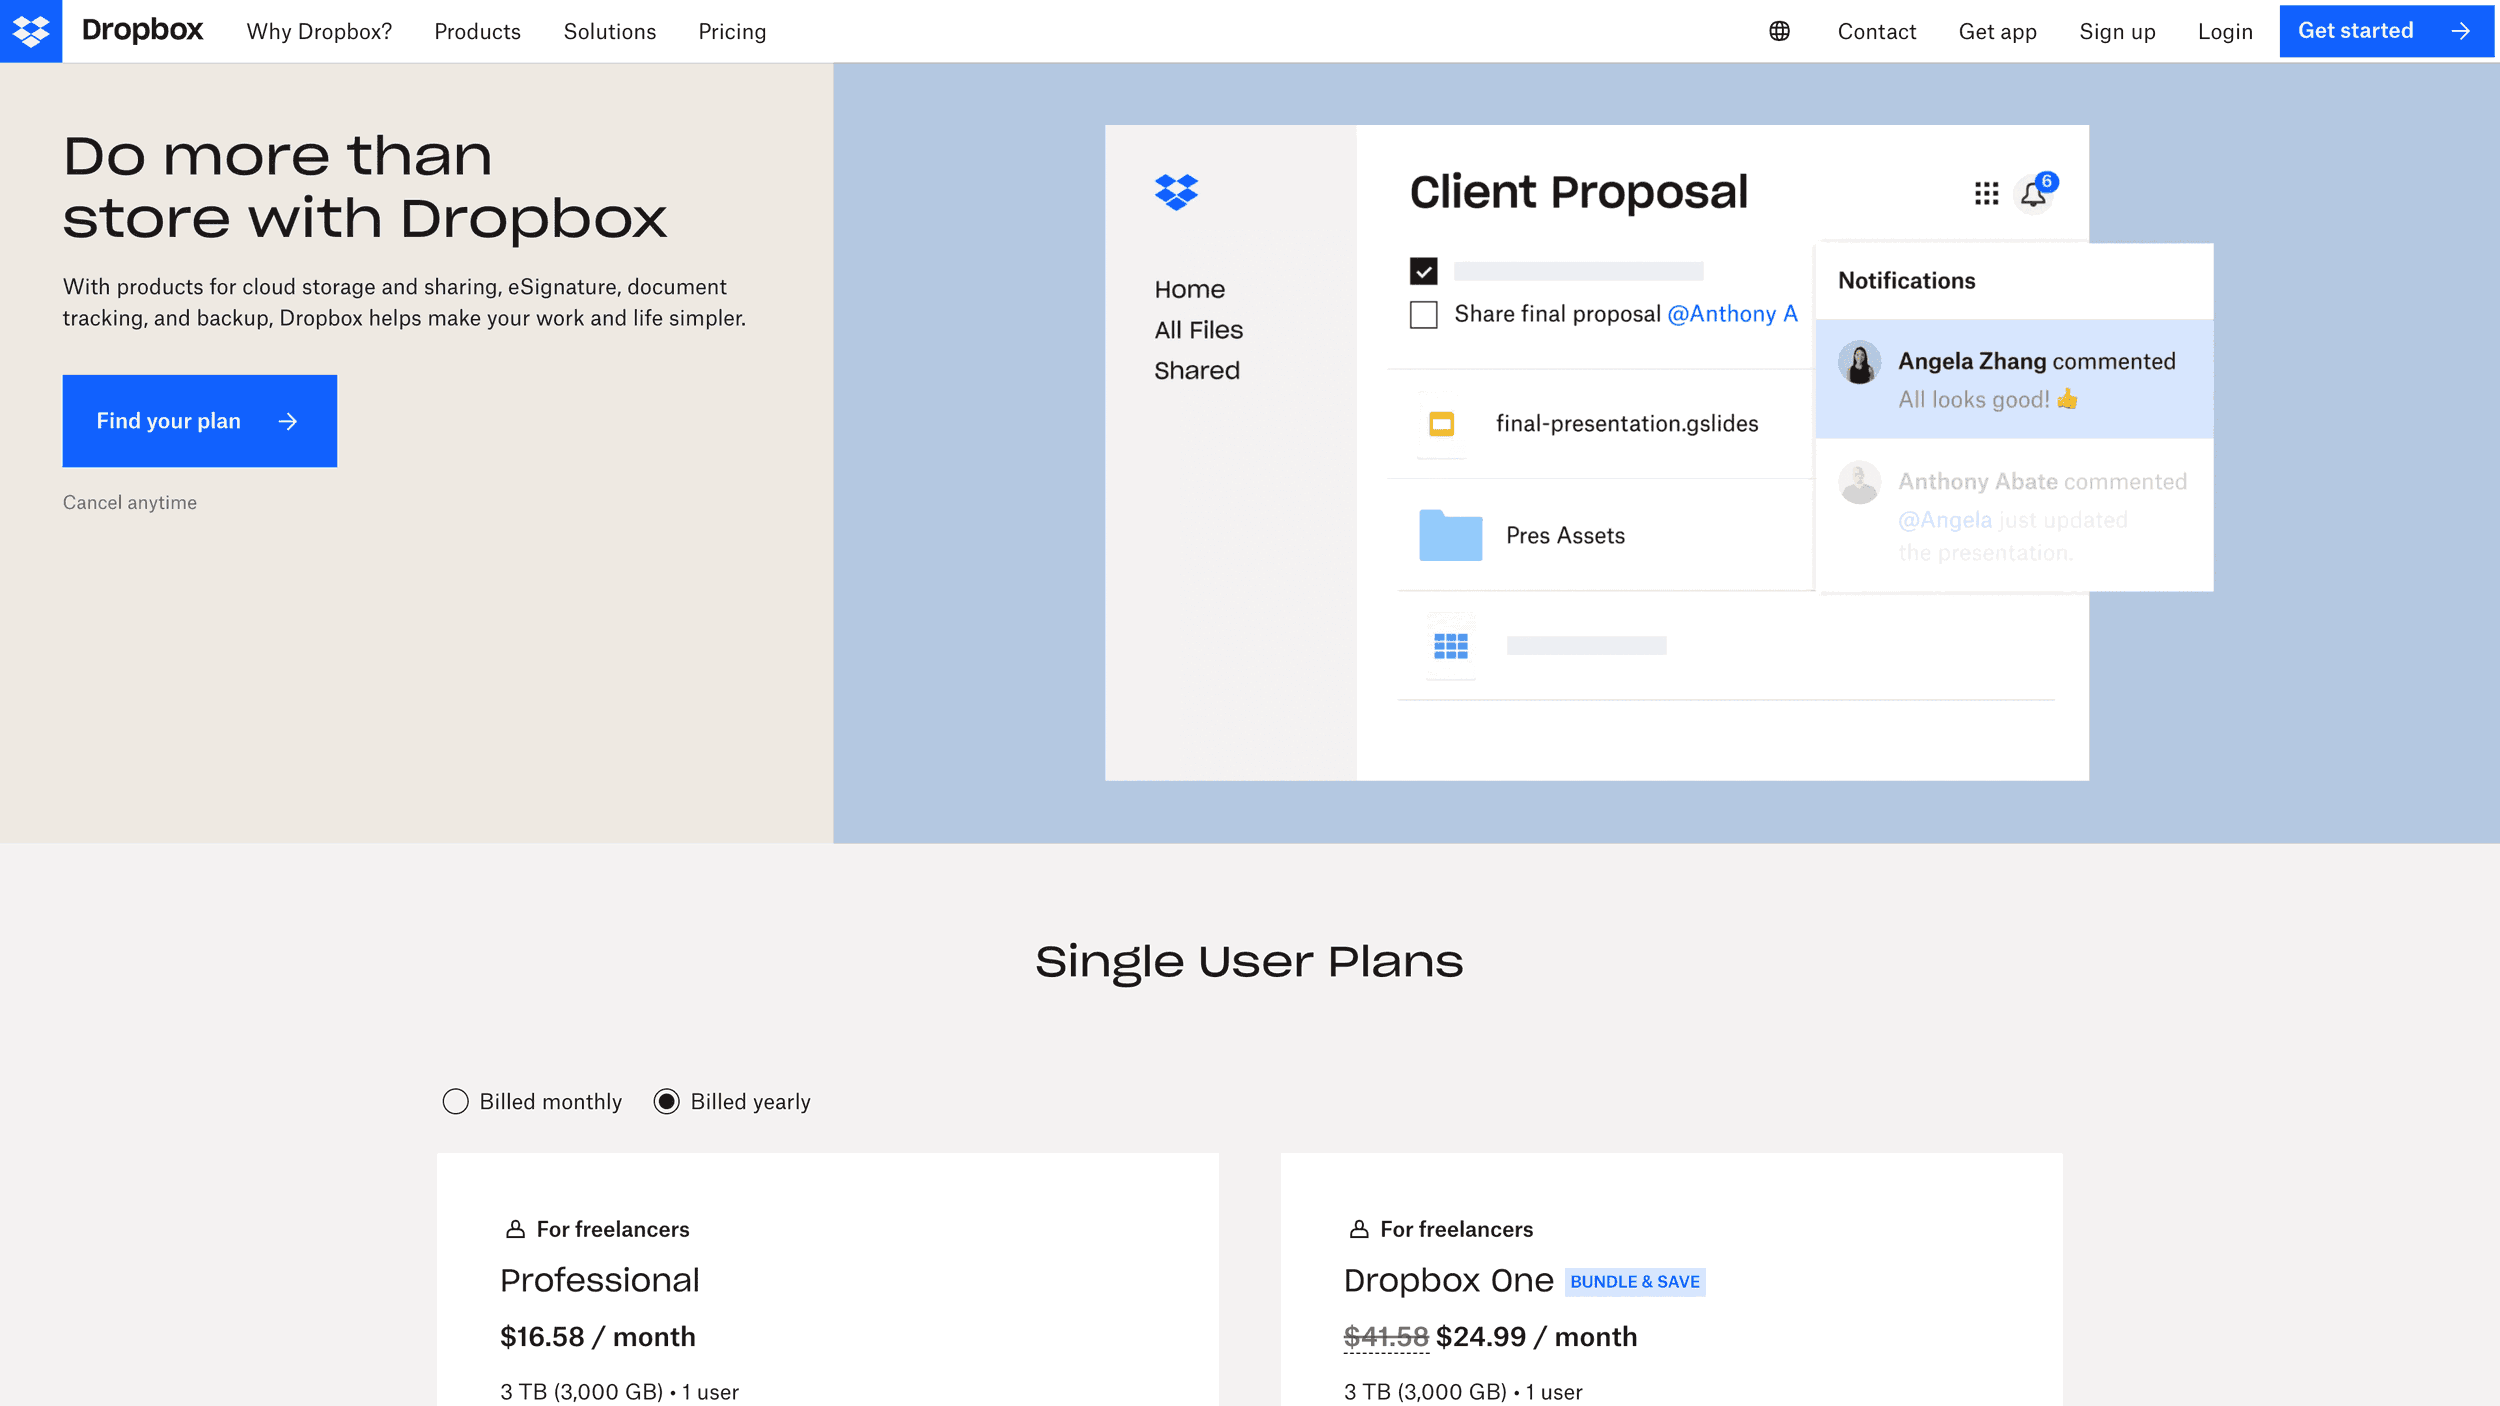
Task: Open the Pres Assets folder icon
Action: coord(1449,536)
